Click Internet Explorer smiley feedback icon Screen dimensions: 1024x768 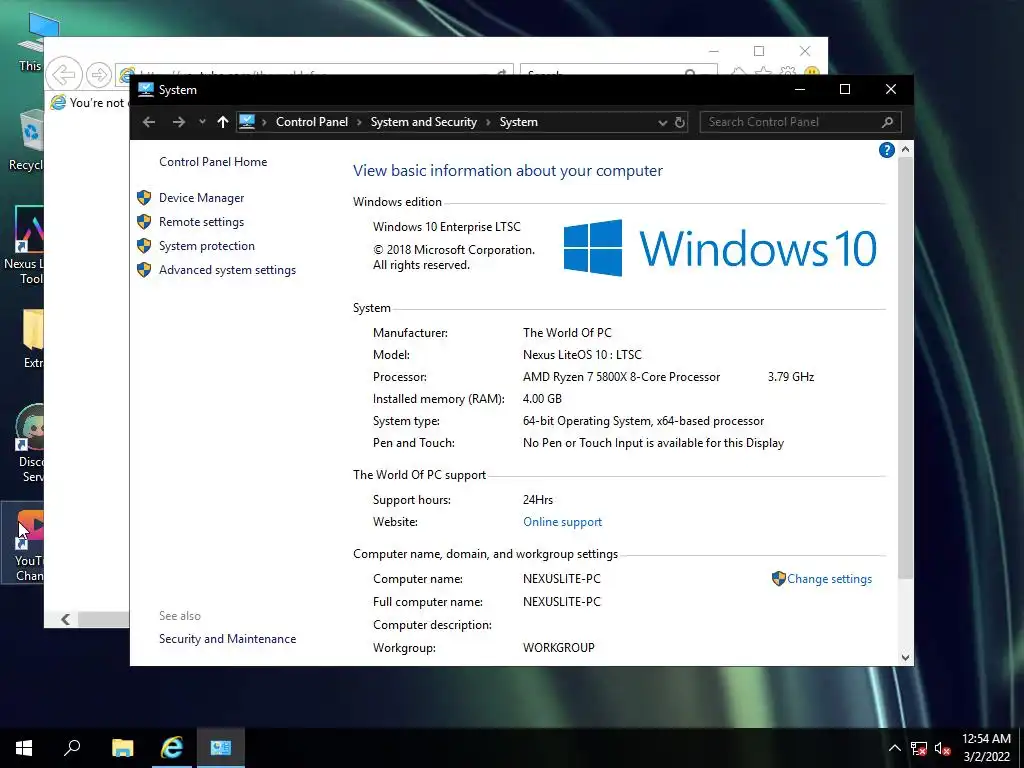(x=811, y=72)
